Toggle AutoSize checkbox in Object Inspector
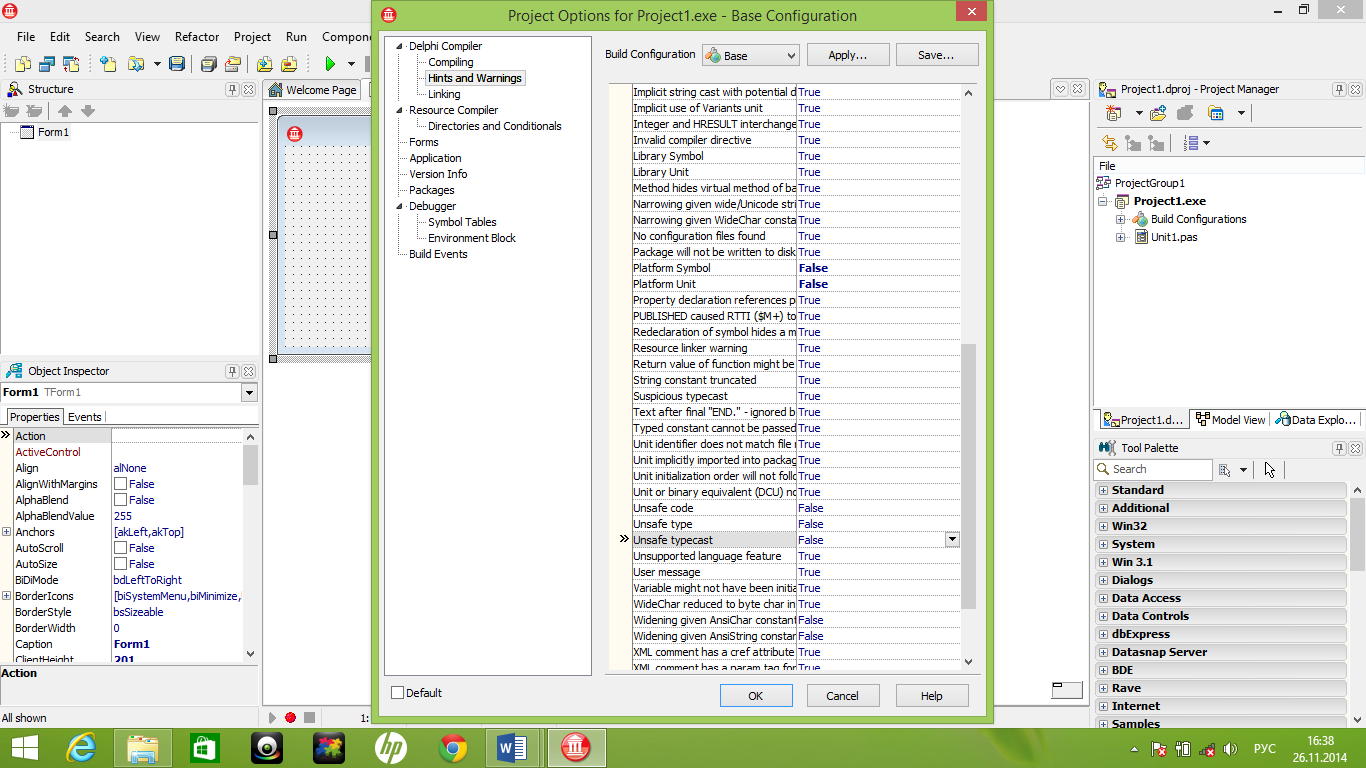 point(120,564)
